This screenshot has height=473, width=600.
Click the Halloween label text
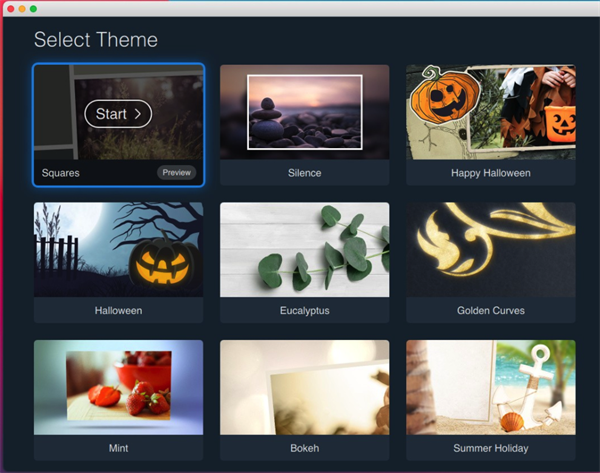click(119, 310)
